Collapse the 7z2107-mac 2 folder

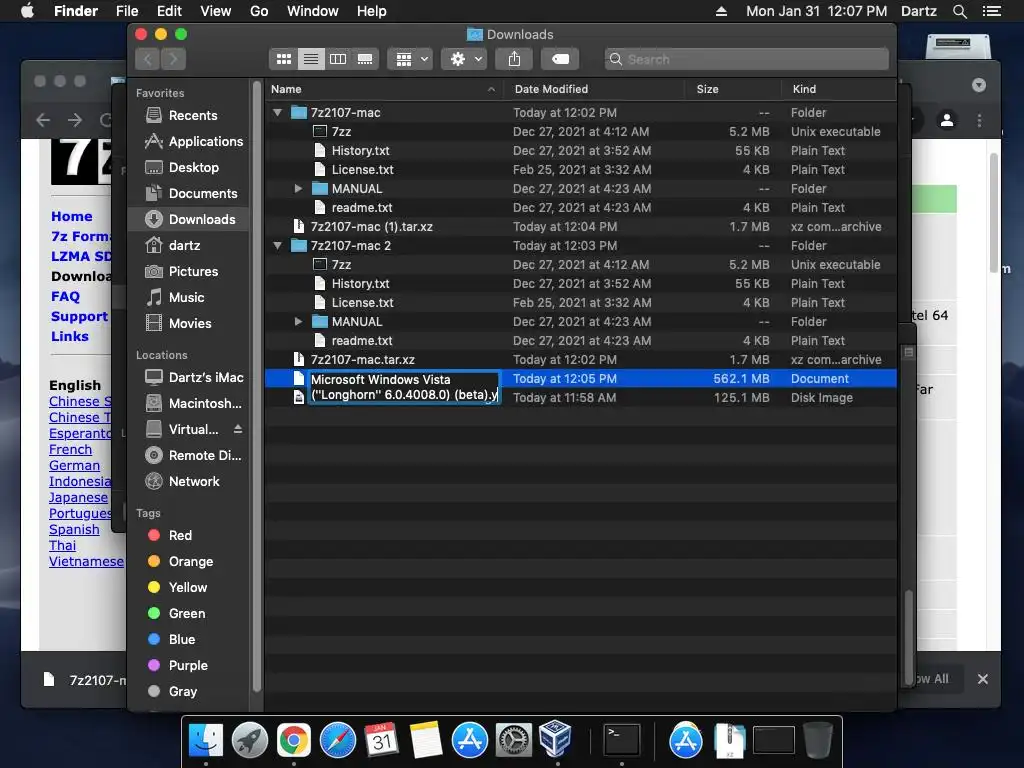pyautogui.click(x=278, y=246)
